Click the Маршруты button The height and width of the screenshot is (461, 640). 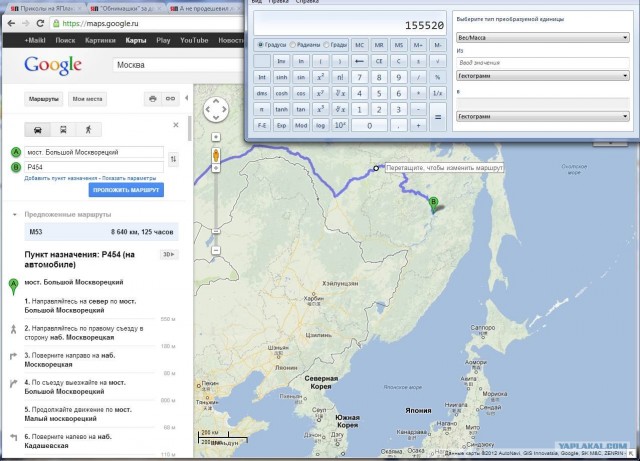[x=44, y=99]
